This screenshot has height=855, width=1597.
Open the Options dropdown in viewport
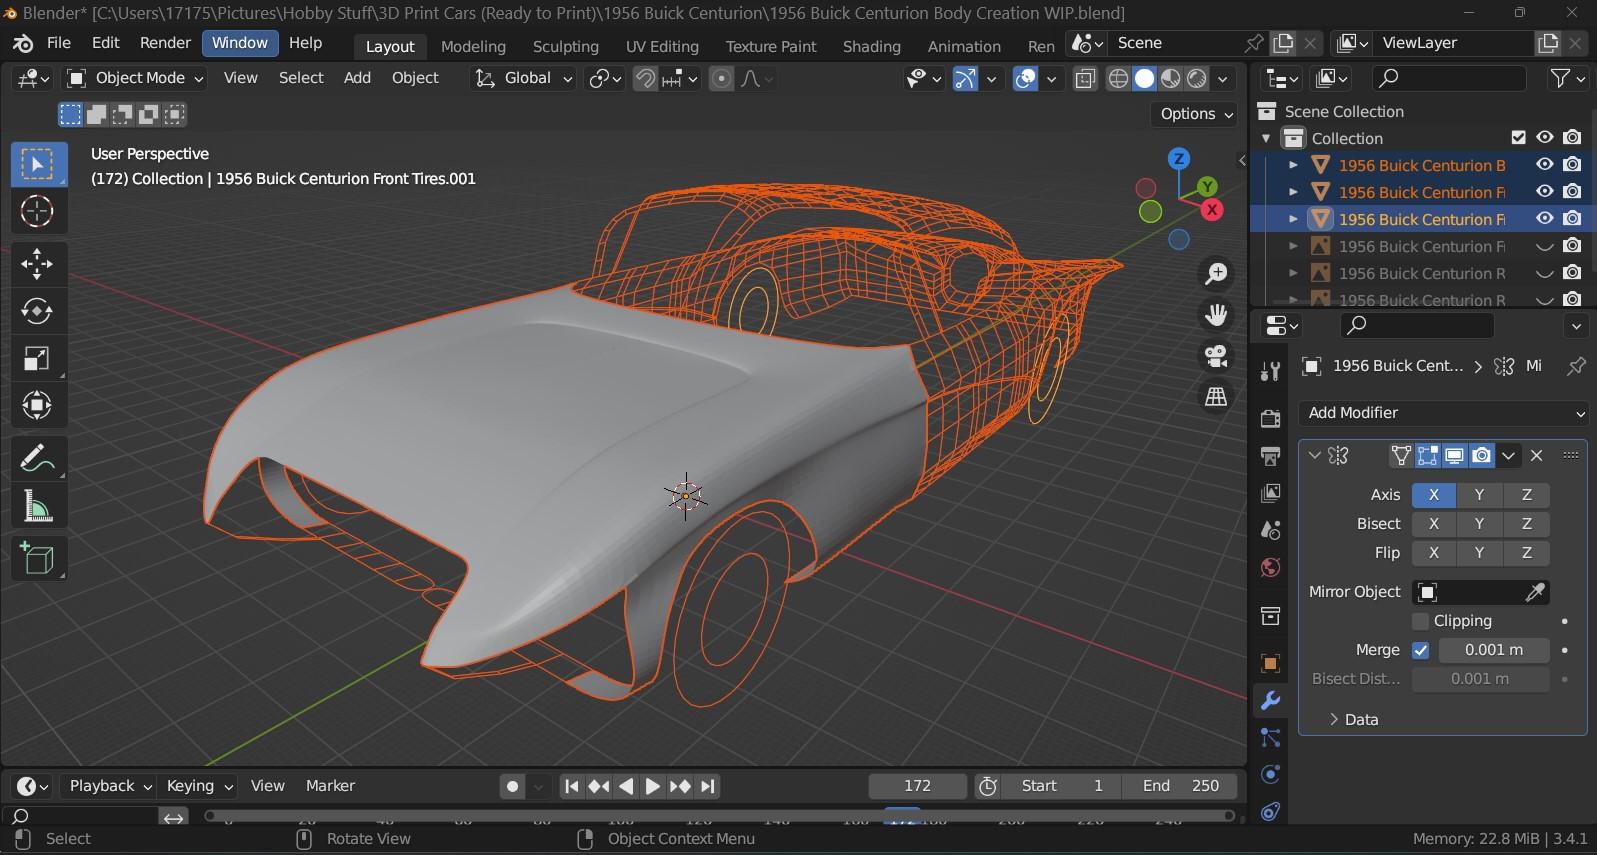(1197, 114)
